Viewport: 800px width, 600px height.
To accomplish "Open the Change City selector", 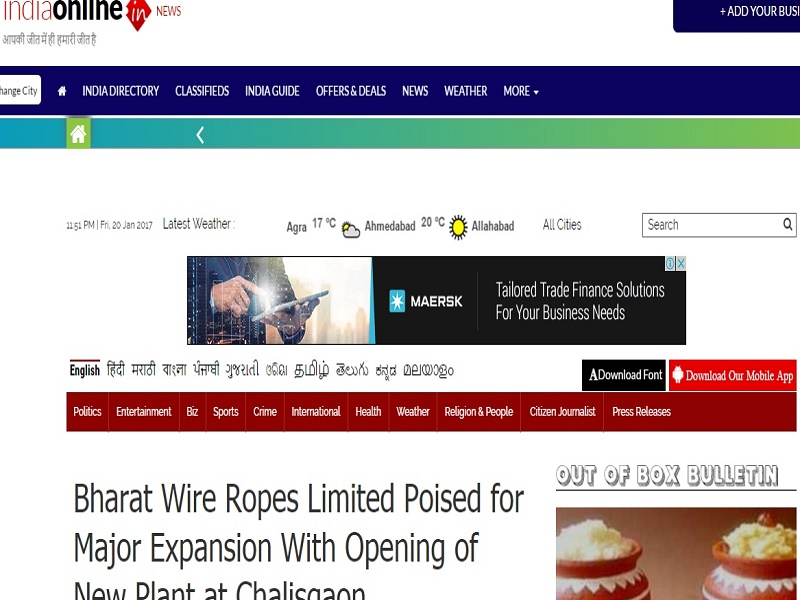I will click(x=19, y=91).
